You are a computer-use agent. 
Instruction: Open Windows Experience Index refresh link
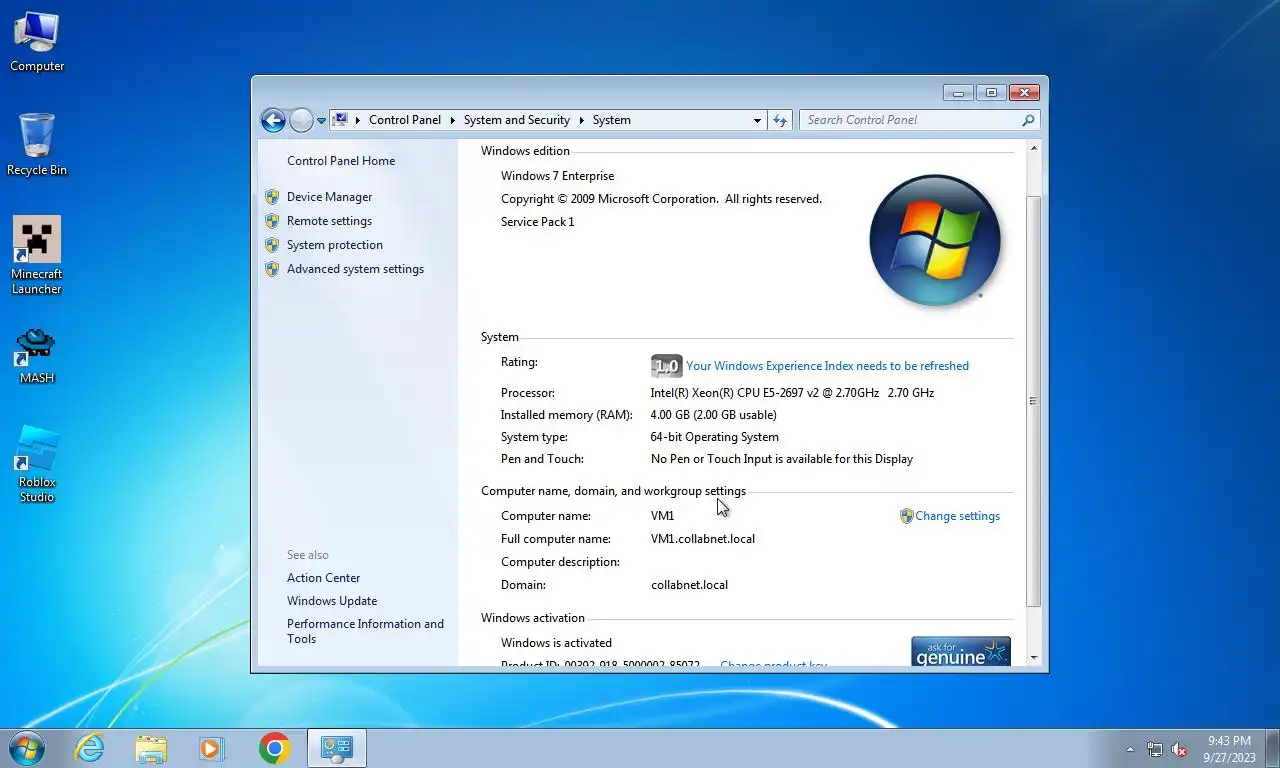[827, 366]
